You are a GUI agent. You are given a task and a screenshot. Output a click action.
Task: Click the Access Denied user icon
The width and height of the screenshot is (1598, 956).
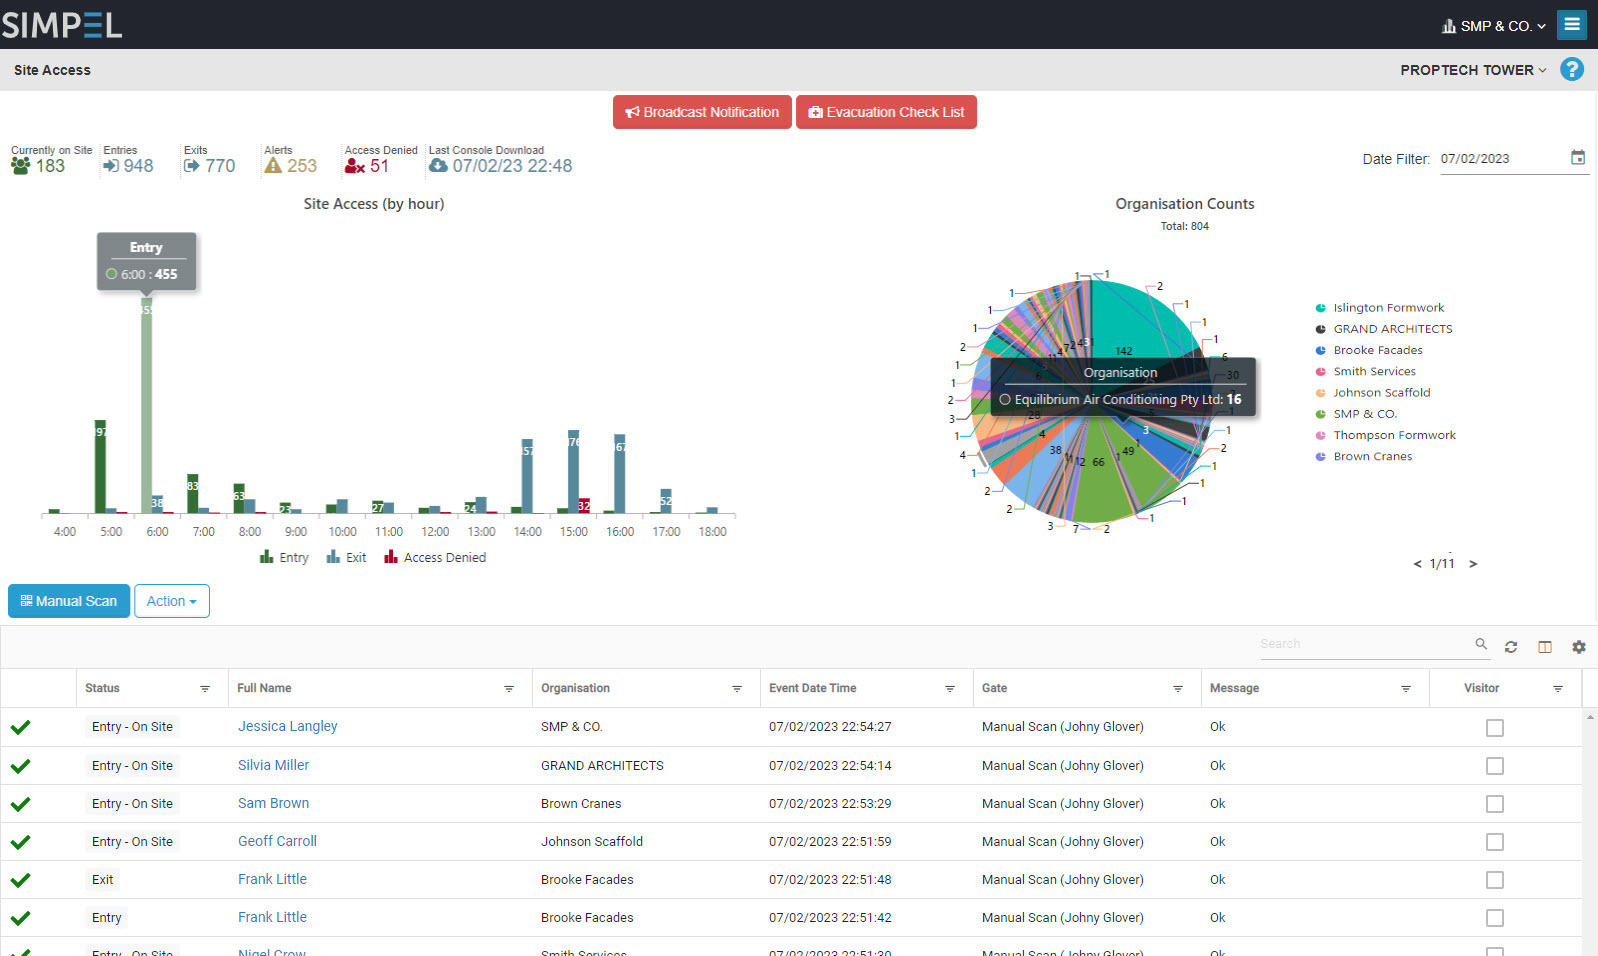click(355, 166)
